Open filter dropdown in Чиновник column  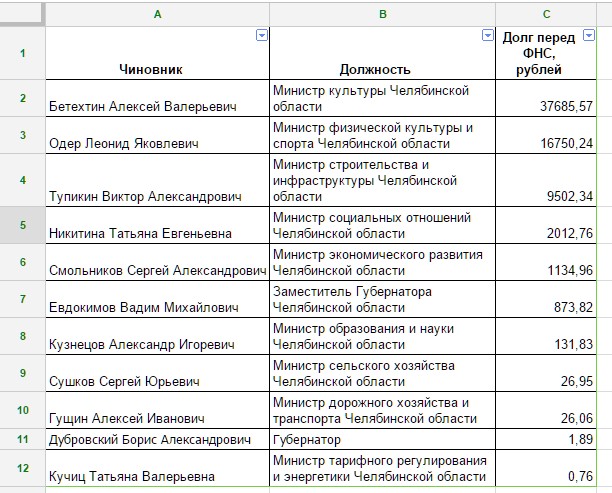click(262, 35)
